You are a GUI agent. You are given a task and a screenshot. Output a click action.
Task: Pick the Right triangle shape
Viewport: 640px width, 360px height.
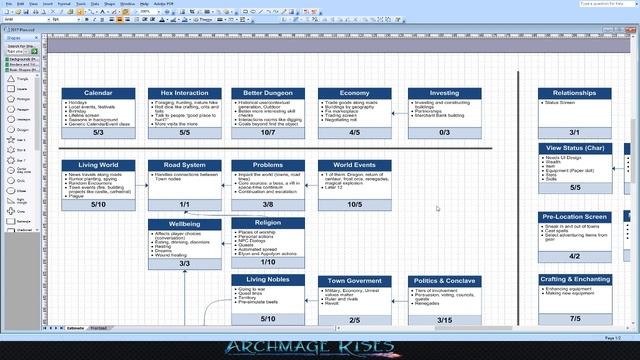11,201
